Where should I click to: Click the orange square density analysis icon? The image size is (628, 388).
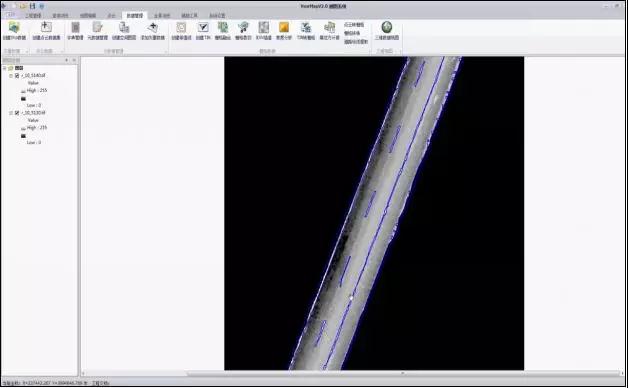click(284, 27)
